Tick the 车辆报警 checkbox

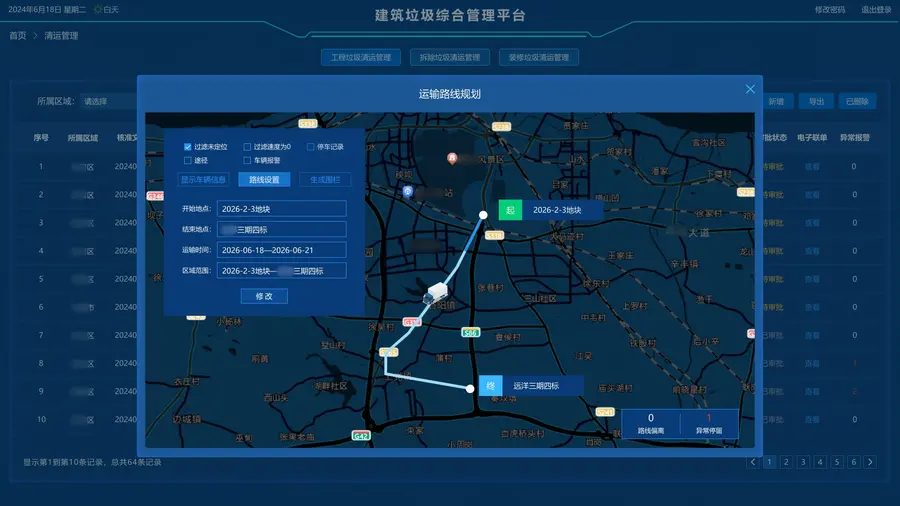click(x=247, y=161)
